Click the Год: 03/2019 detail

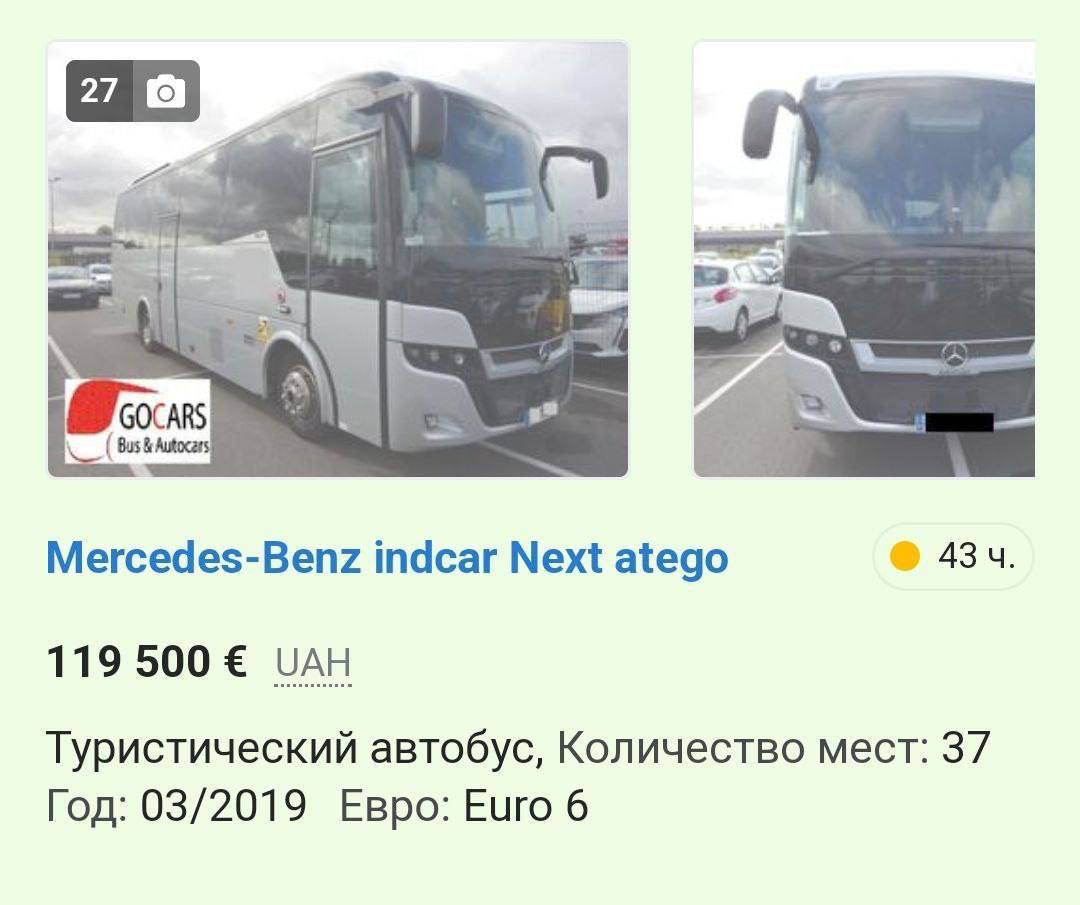pos(176,805)
